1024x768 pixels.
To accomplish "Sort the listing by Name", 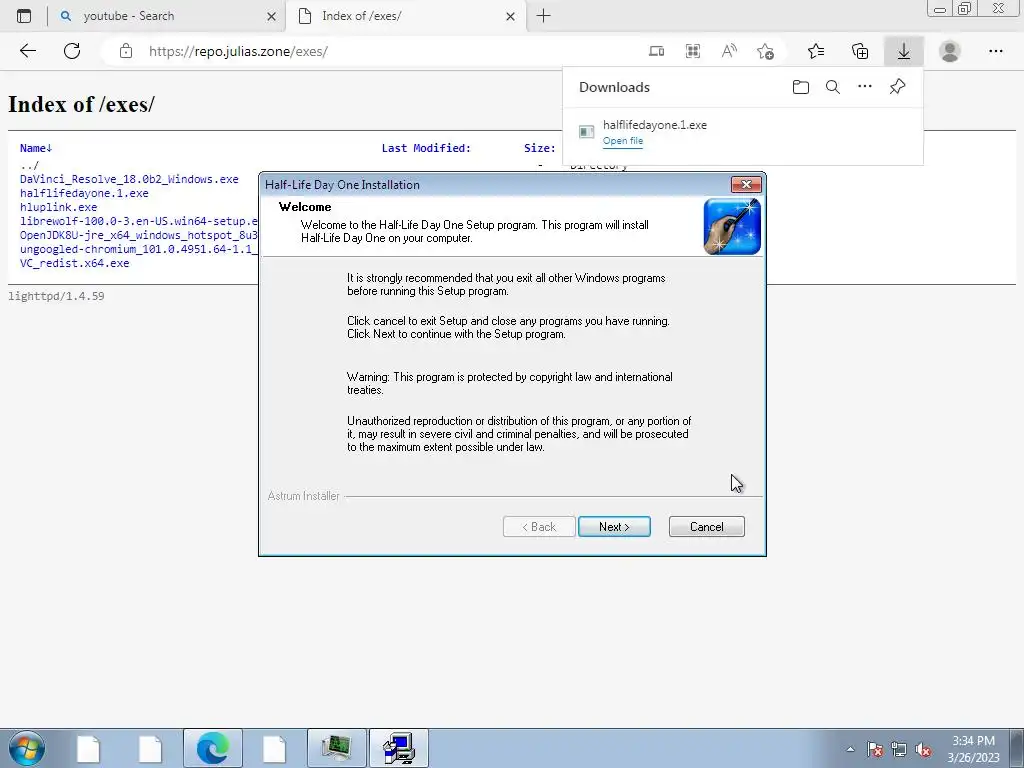I will pyautogui.click(x=36, y=148).
